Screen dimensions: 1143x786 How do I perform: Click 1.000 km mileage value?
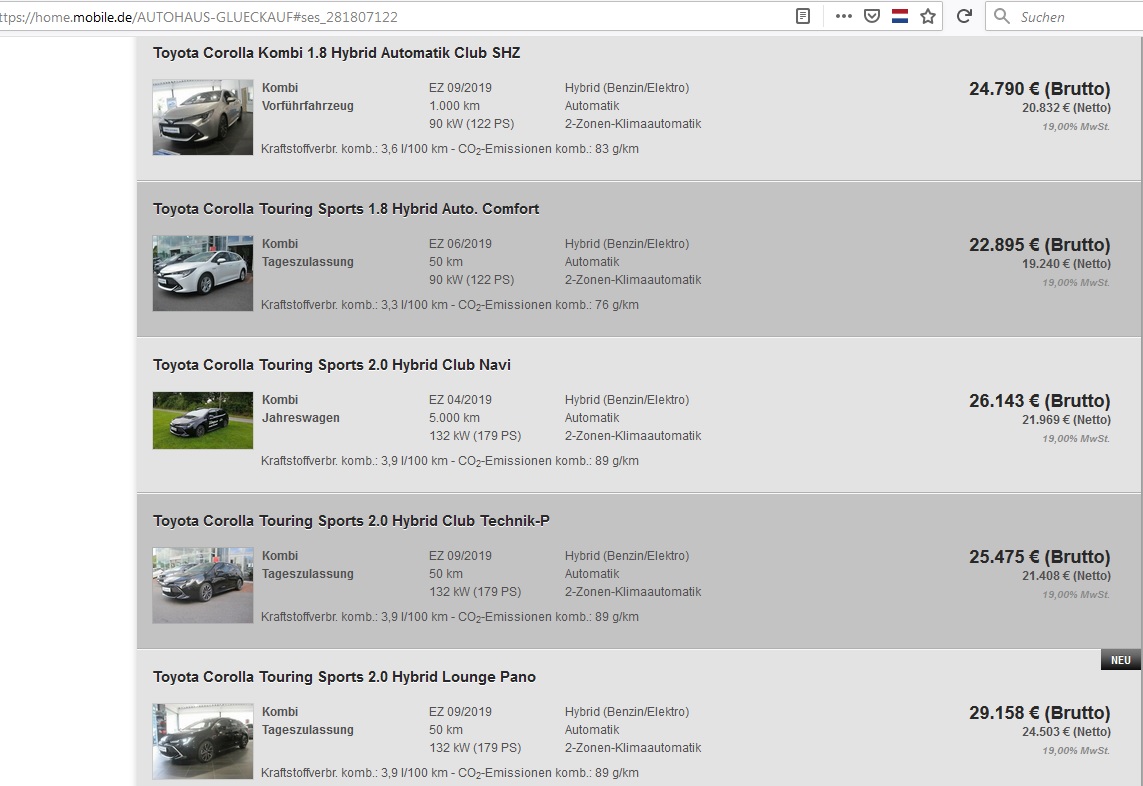pyautogui.click(x=454, y=106)
